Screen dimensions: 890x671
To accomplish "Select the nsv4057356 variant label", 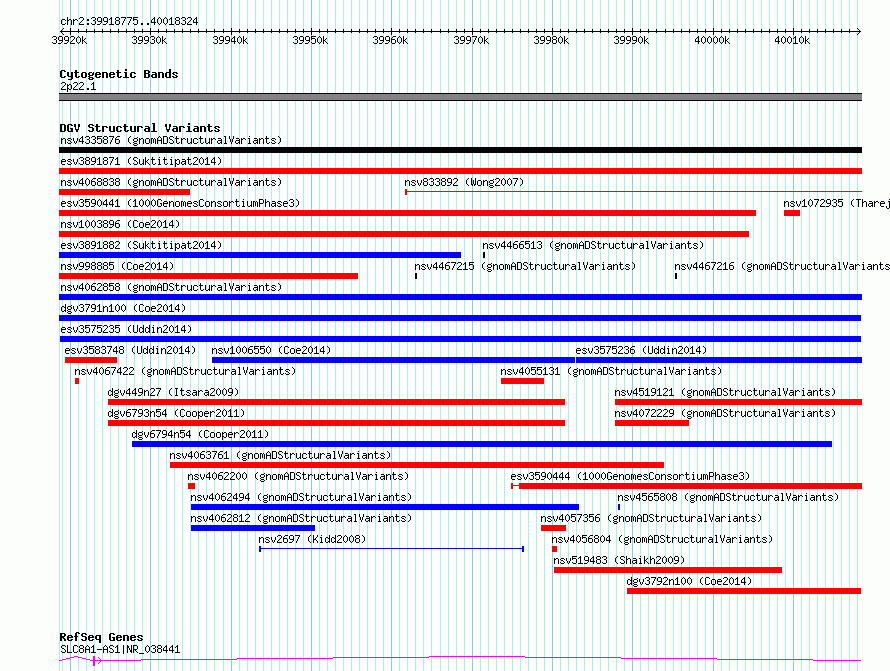I will click(x=651, y=518).
